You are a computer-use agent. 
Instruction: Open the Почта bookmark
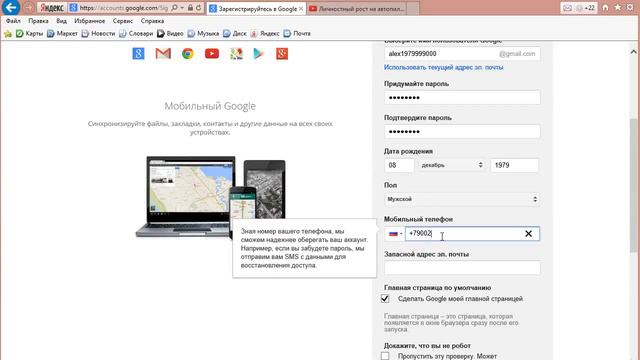click(297, 33)
